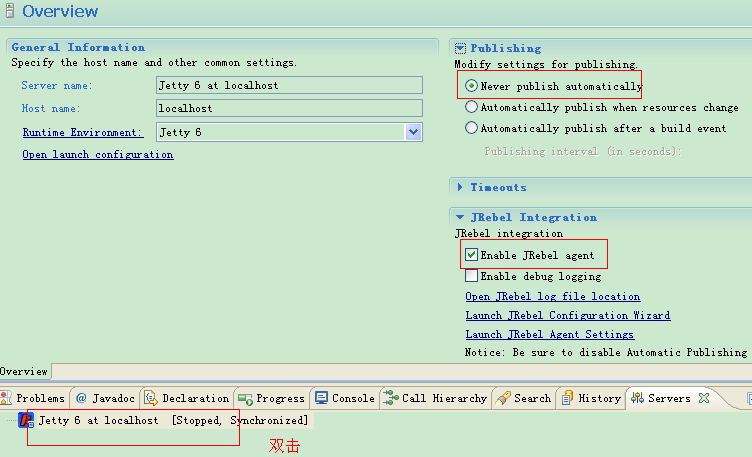752x457 pixels.
Task: Switch to the Declaration tab
Action: [188, 398]
